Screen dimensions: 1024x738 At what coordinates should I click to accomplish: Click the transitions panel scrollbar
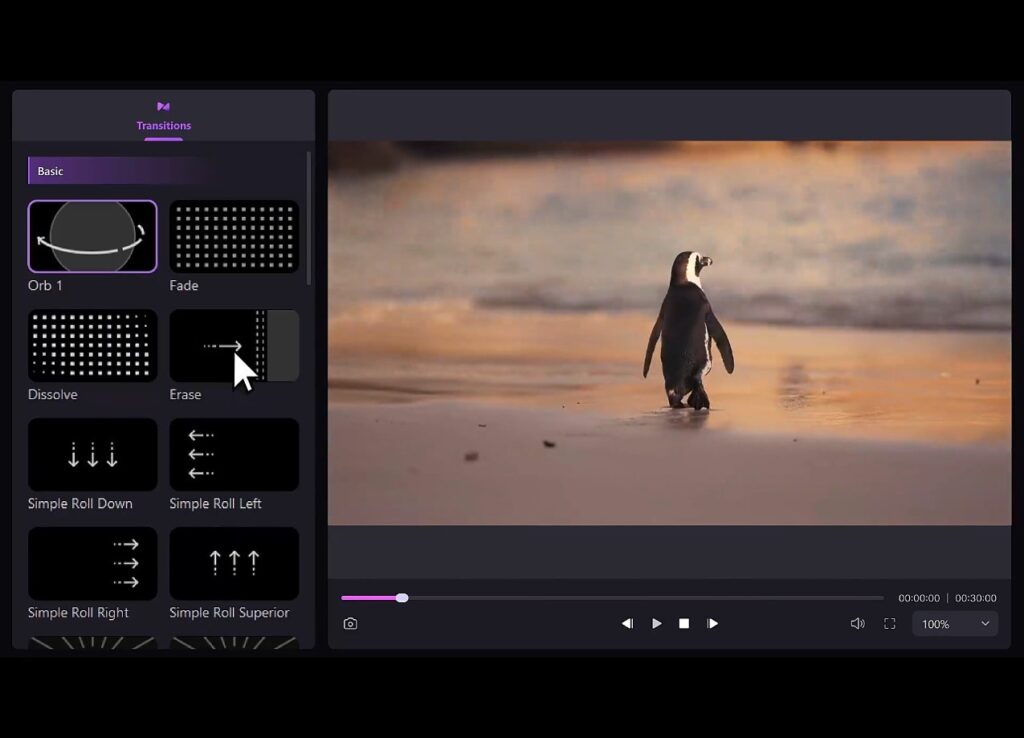(308, 219)
